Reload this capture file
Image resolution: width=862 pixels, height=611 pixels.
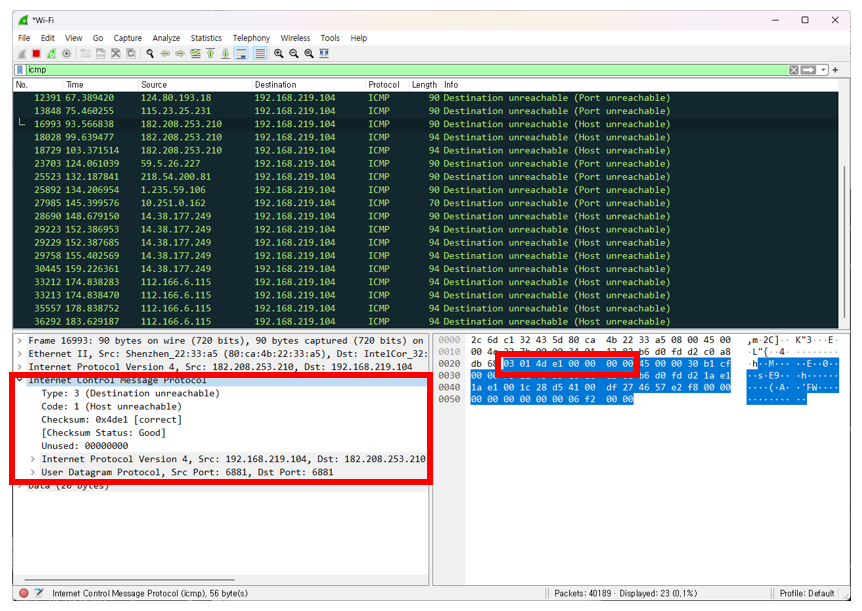coord(131,53)
